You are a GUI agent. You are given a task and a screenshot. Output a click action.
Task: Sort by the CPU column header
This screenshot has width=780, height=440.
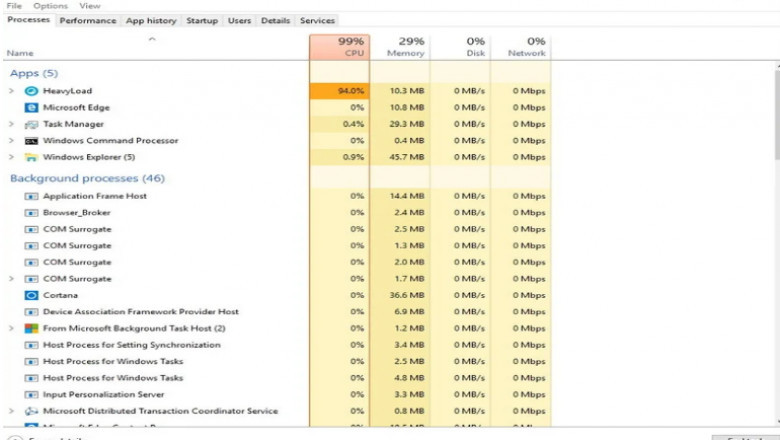click(x=339, y=47)
